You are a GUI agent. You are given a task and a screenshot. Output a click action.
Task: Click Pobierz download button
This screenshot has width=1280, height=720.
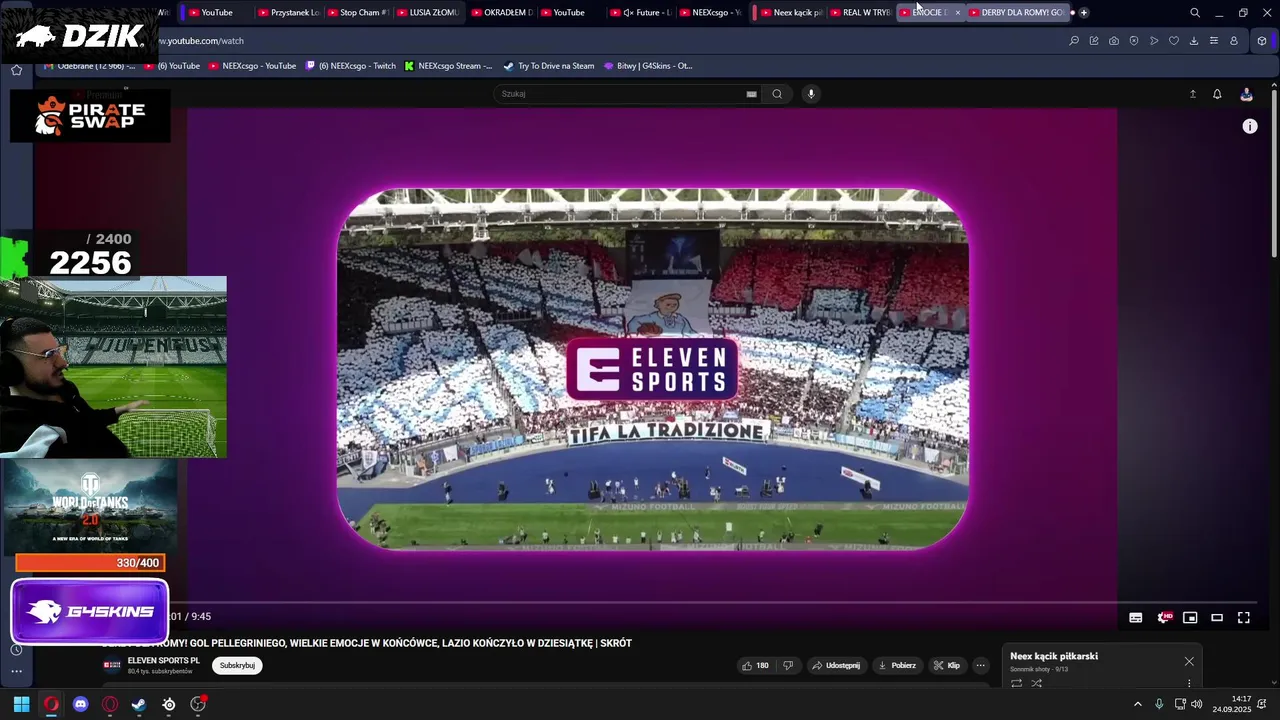pos(896,666)
